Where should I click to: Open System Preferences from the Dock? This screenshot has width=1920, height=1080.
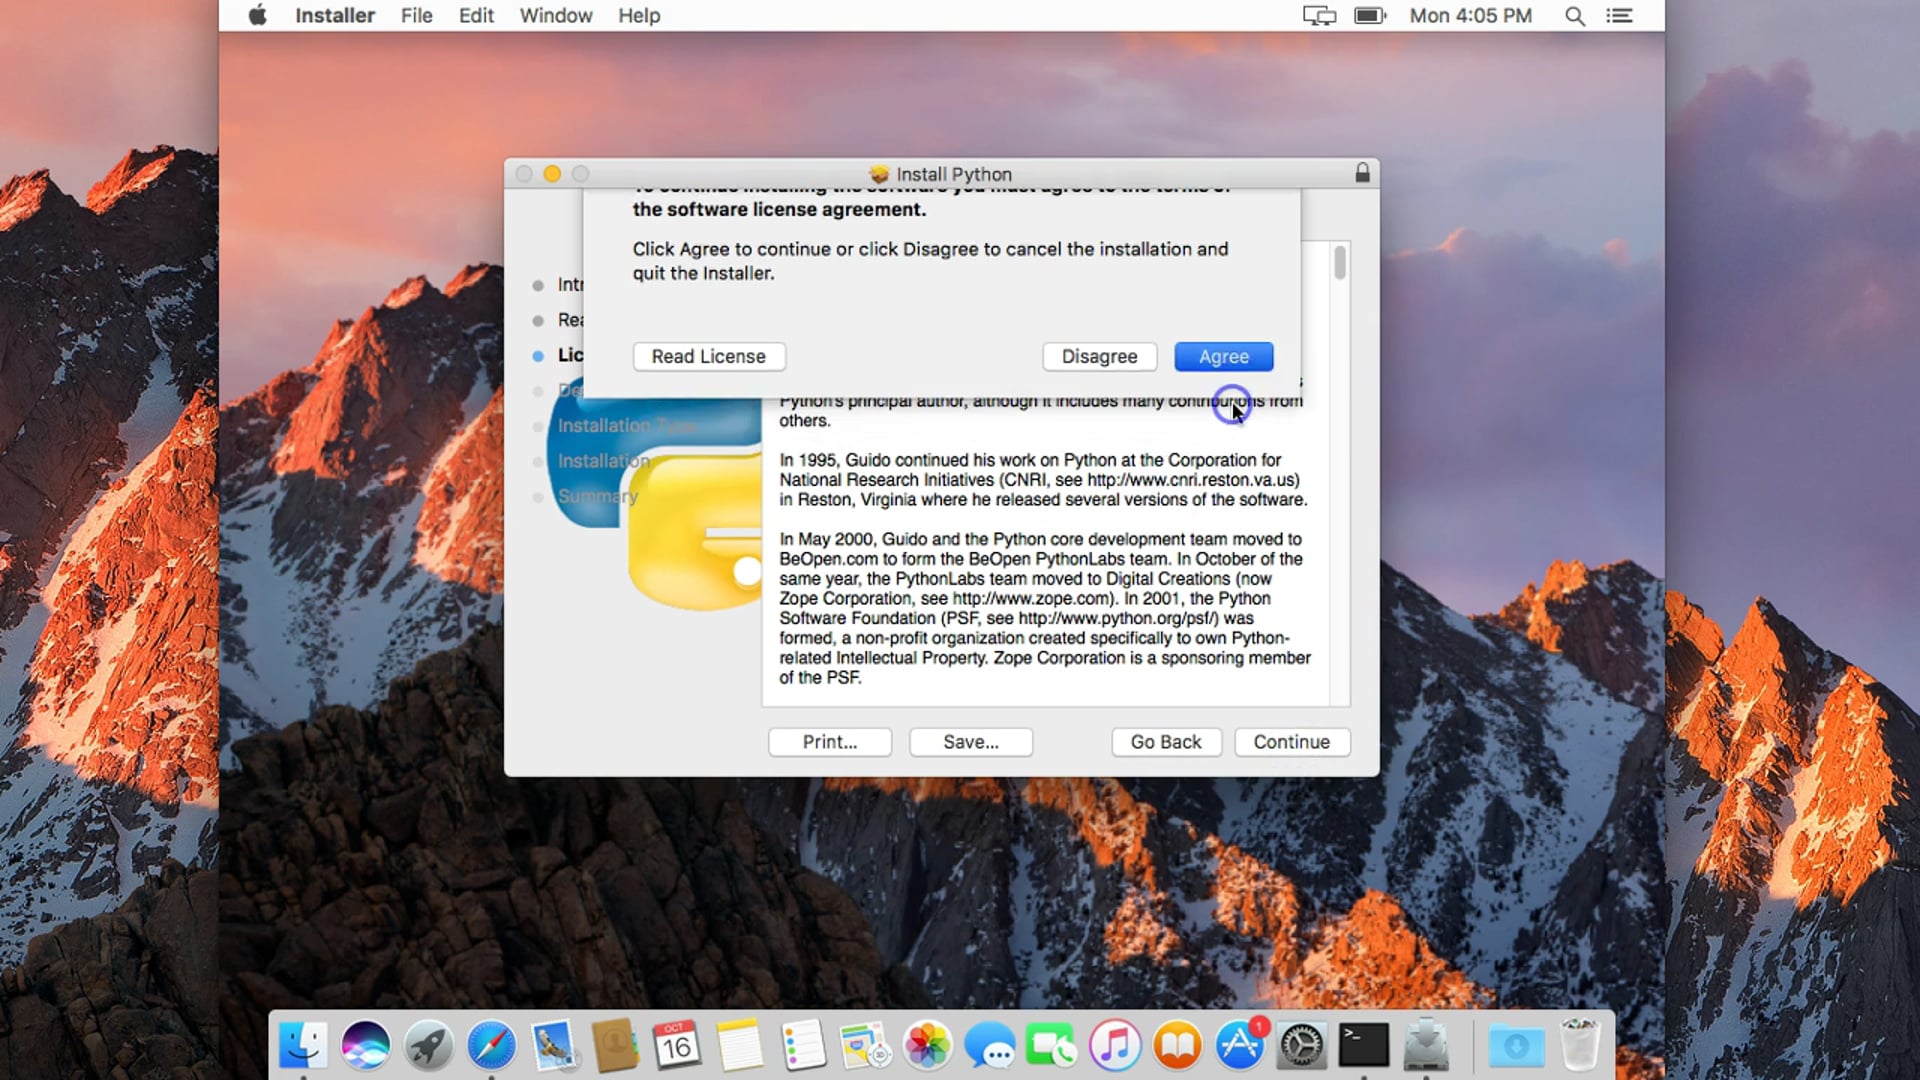1301,1045
